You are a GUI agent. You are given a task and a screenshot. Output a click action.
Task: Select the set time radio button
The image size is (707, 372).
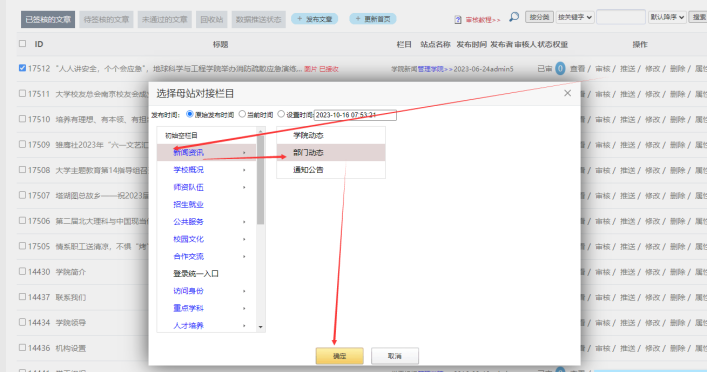281,114
